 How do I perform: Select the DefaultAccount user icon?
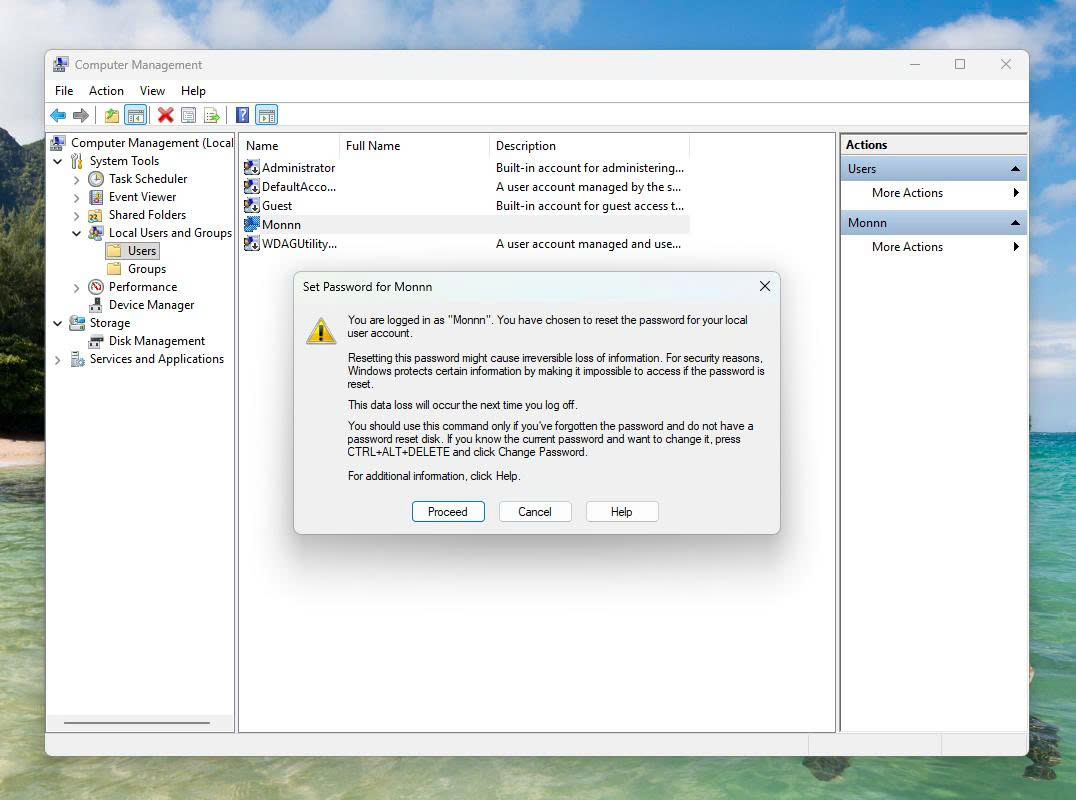point(252,187)
